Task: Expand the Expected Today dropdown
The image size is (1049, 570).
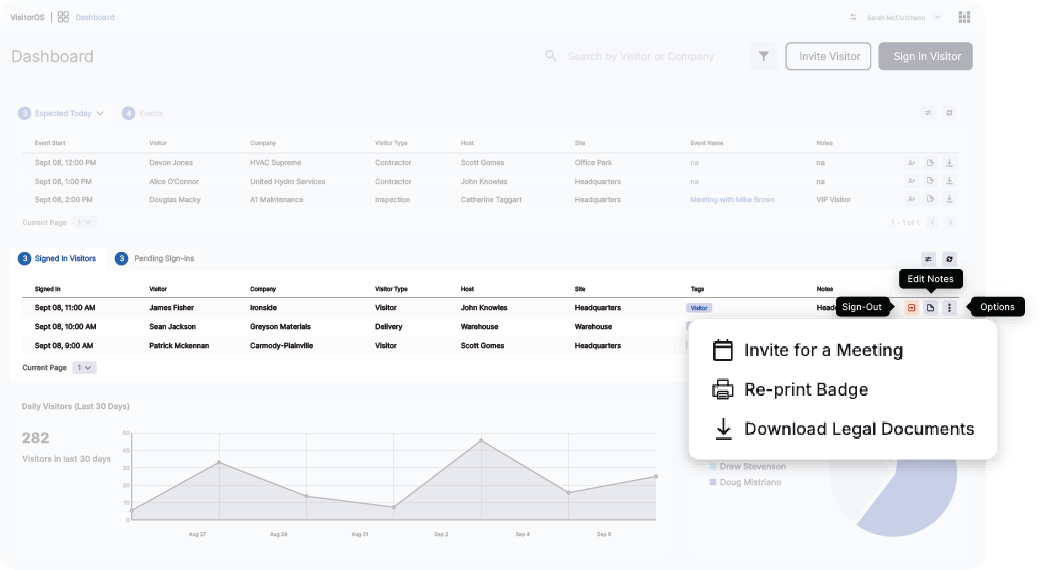Action: tap(100, 114)
